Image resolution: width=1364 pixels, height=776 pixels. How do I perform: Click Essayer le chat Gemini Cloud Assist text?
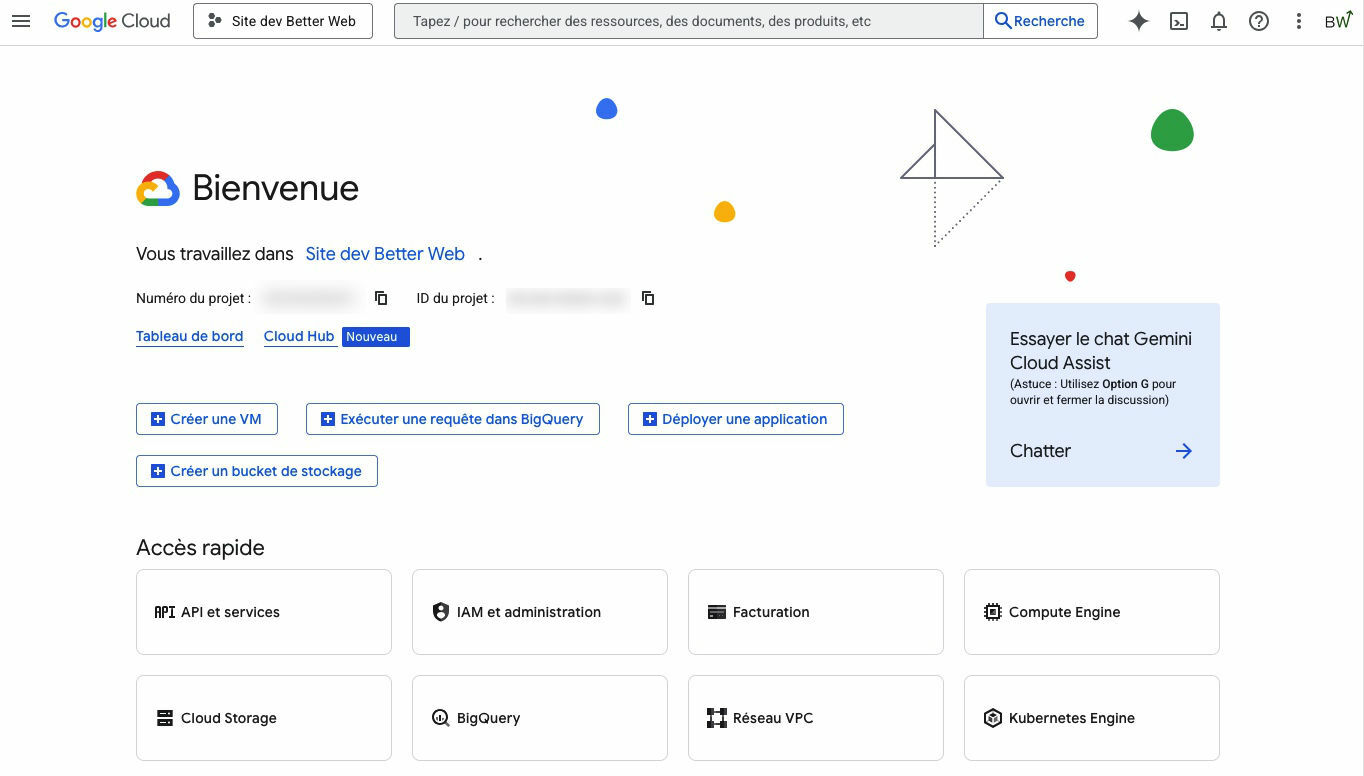1101,351
